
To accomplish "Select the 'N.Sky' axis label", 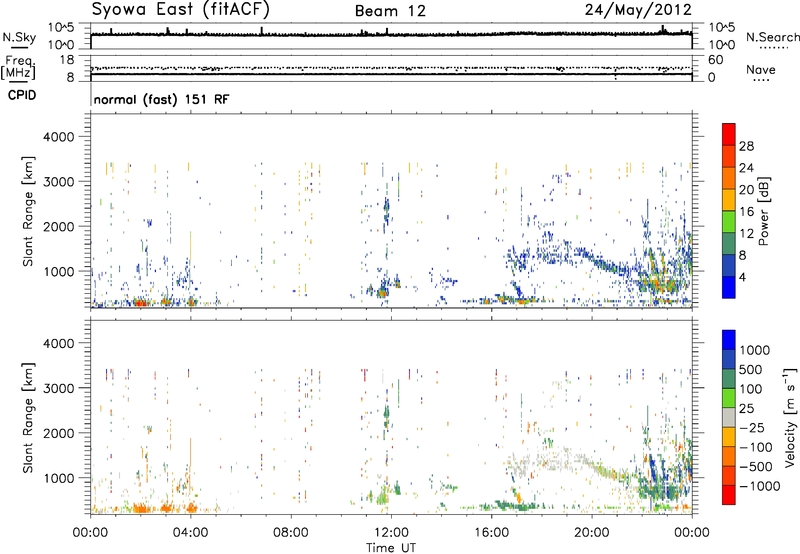I will point(19,38).
